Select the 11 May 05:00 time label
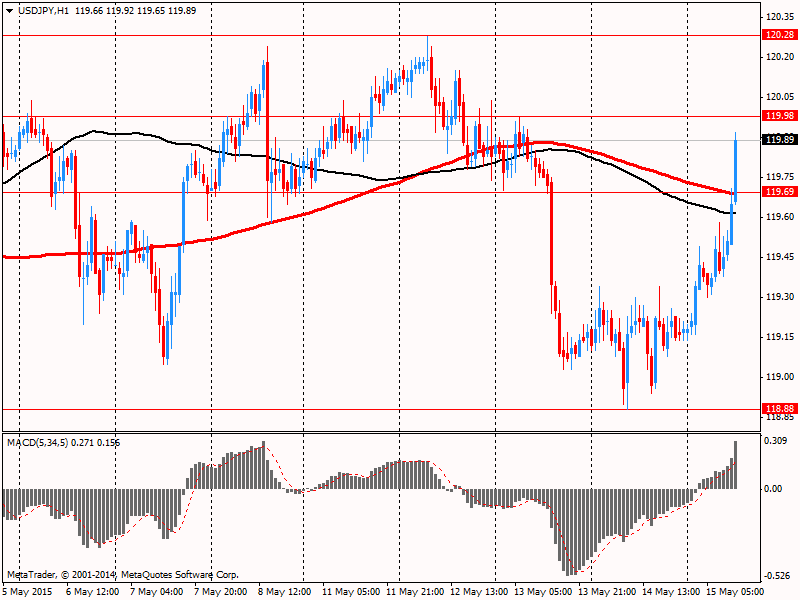Screen dimensions: 800x600 [x=351, y=592]
